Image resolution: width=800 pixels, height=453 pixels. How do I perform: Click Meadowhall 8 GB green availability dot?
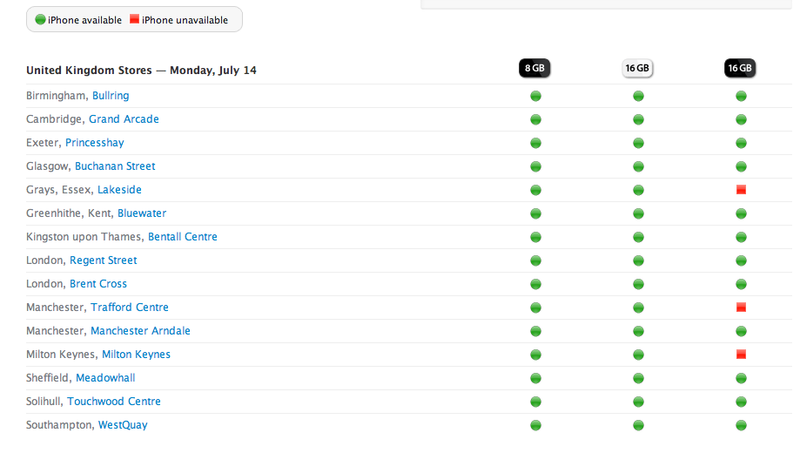[535, 378]
